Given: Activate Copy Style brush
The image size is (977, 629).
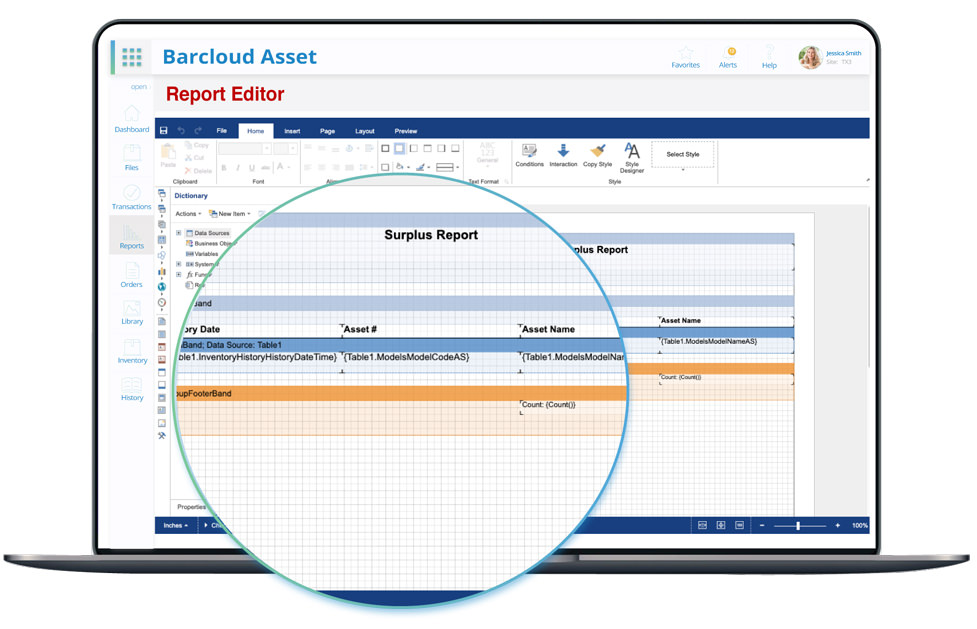Looking at the screenshot, I should click(x=598, y=155).
